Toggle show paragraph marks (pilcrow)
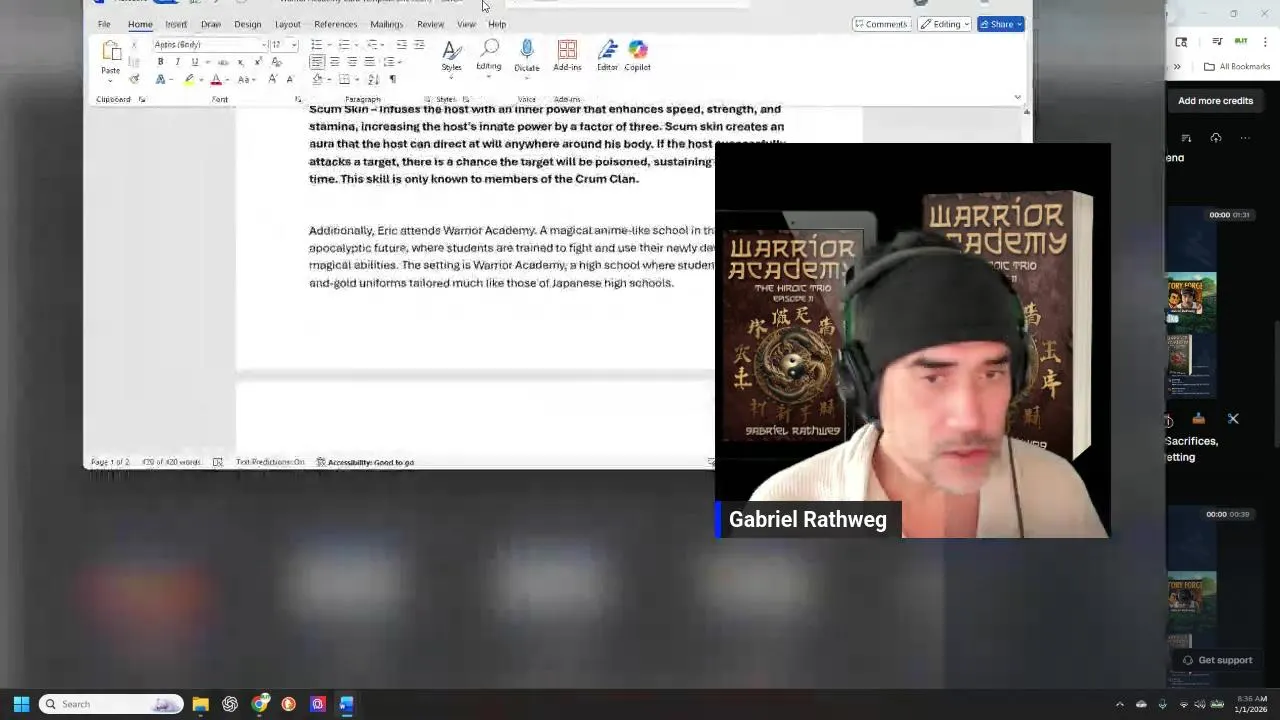Viewport: 1280px width, 720px height. 392,79
